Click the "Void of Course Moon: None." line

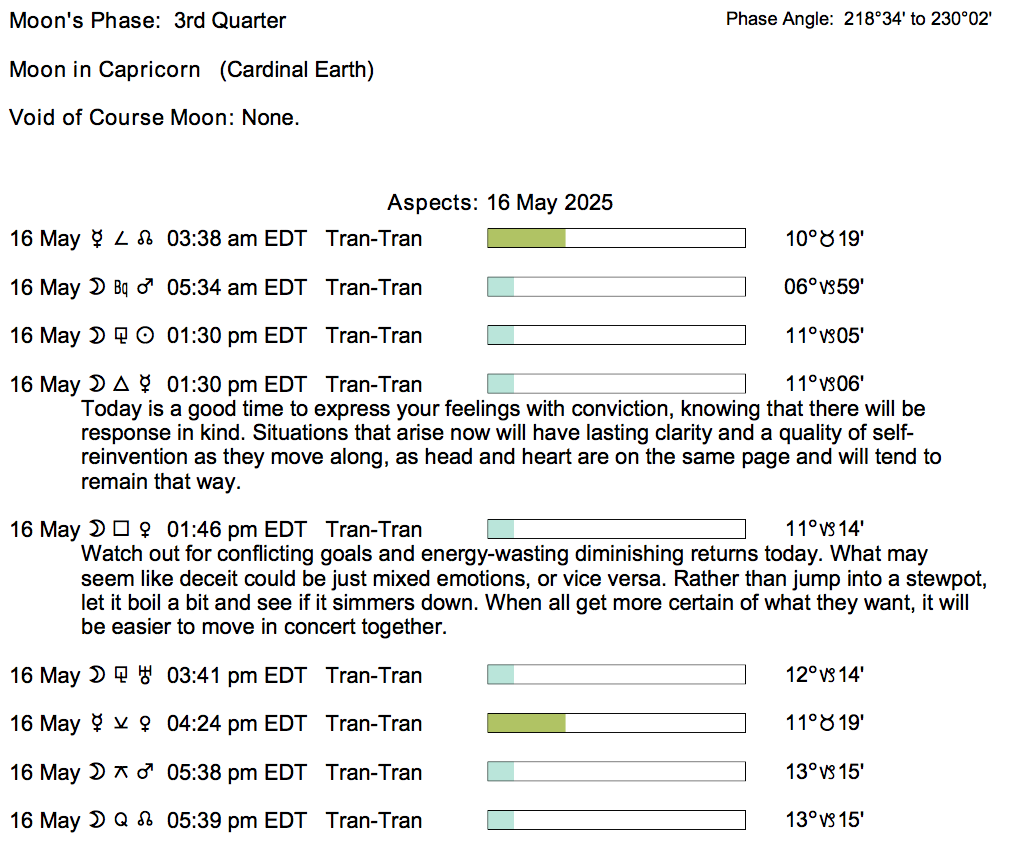click(x=154, y=118)
